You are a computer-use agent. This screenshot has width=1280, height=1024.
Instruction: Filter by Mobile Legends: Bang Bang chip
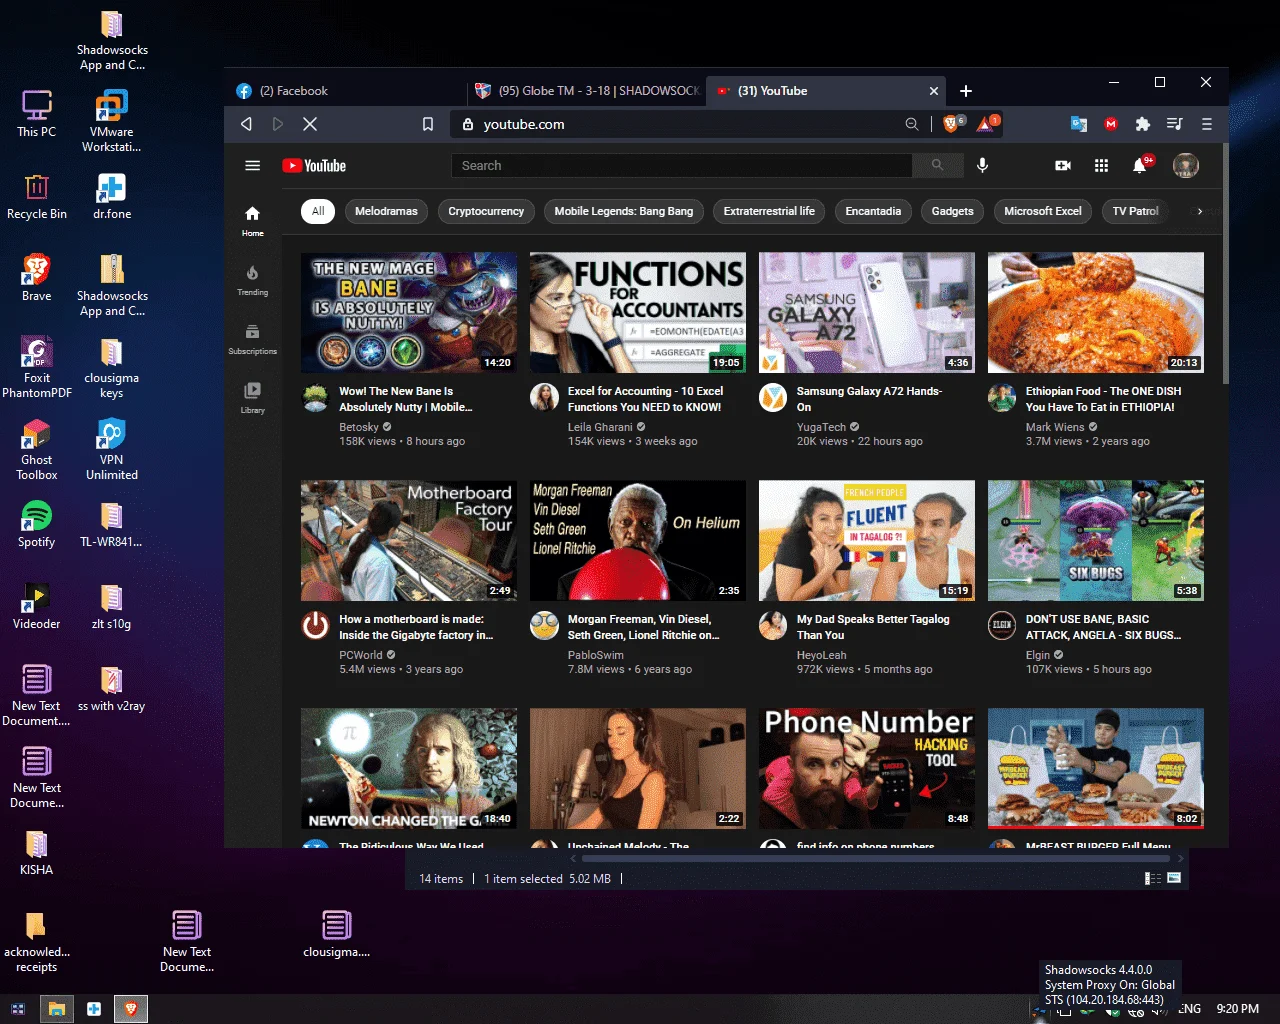point(624,211)
